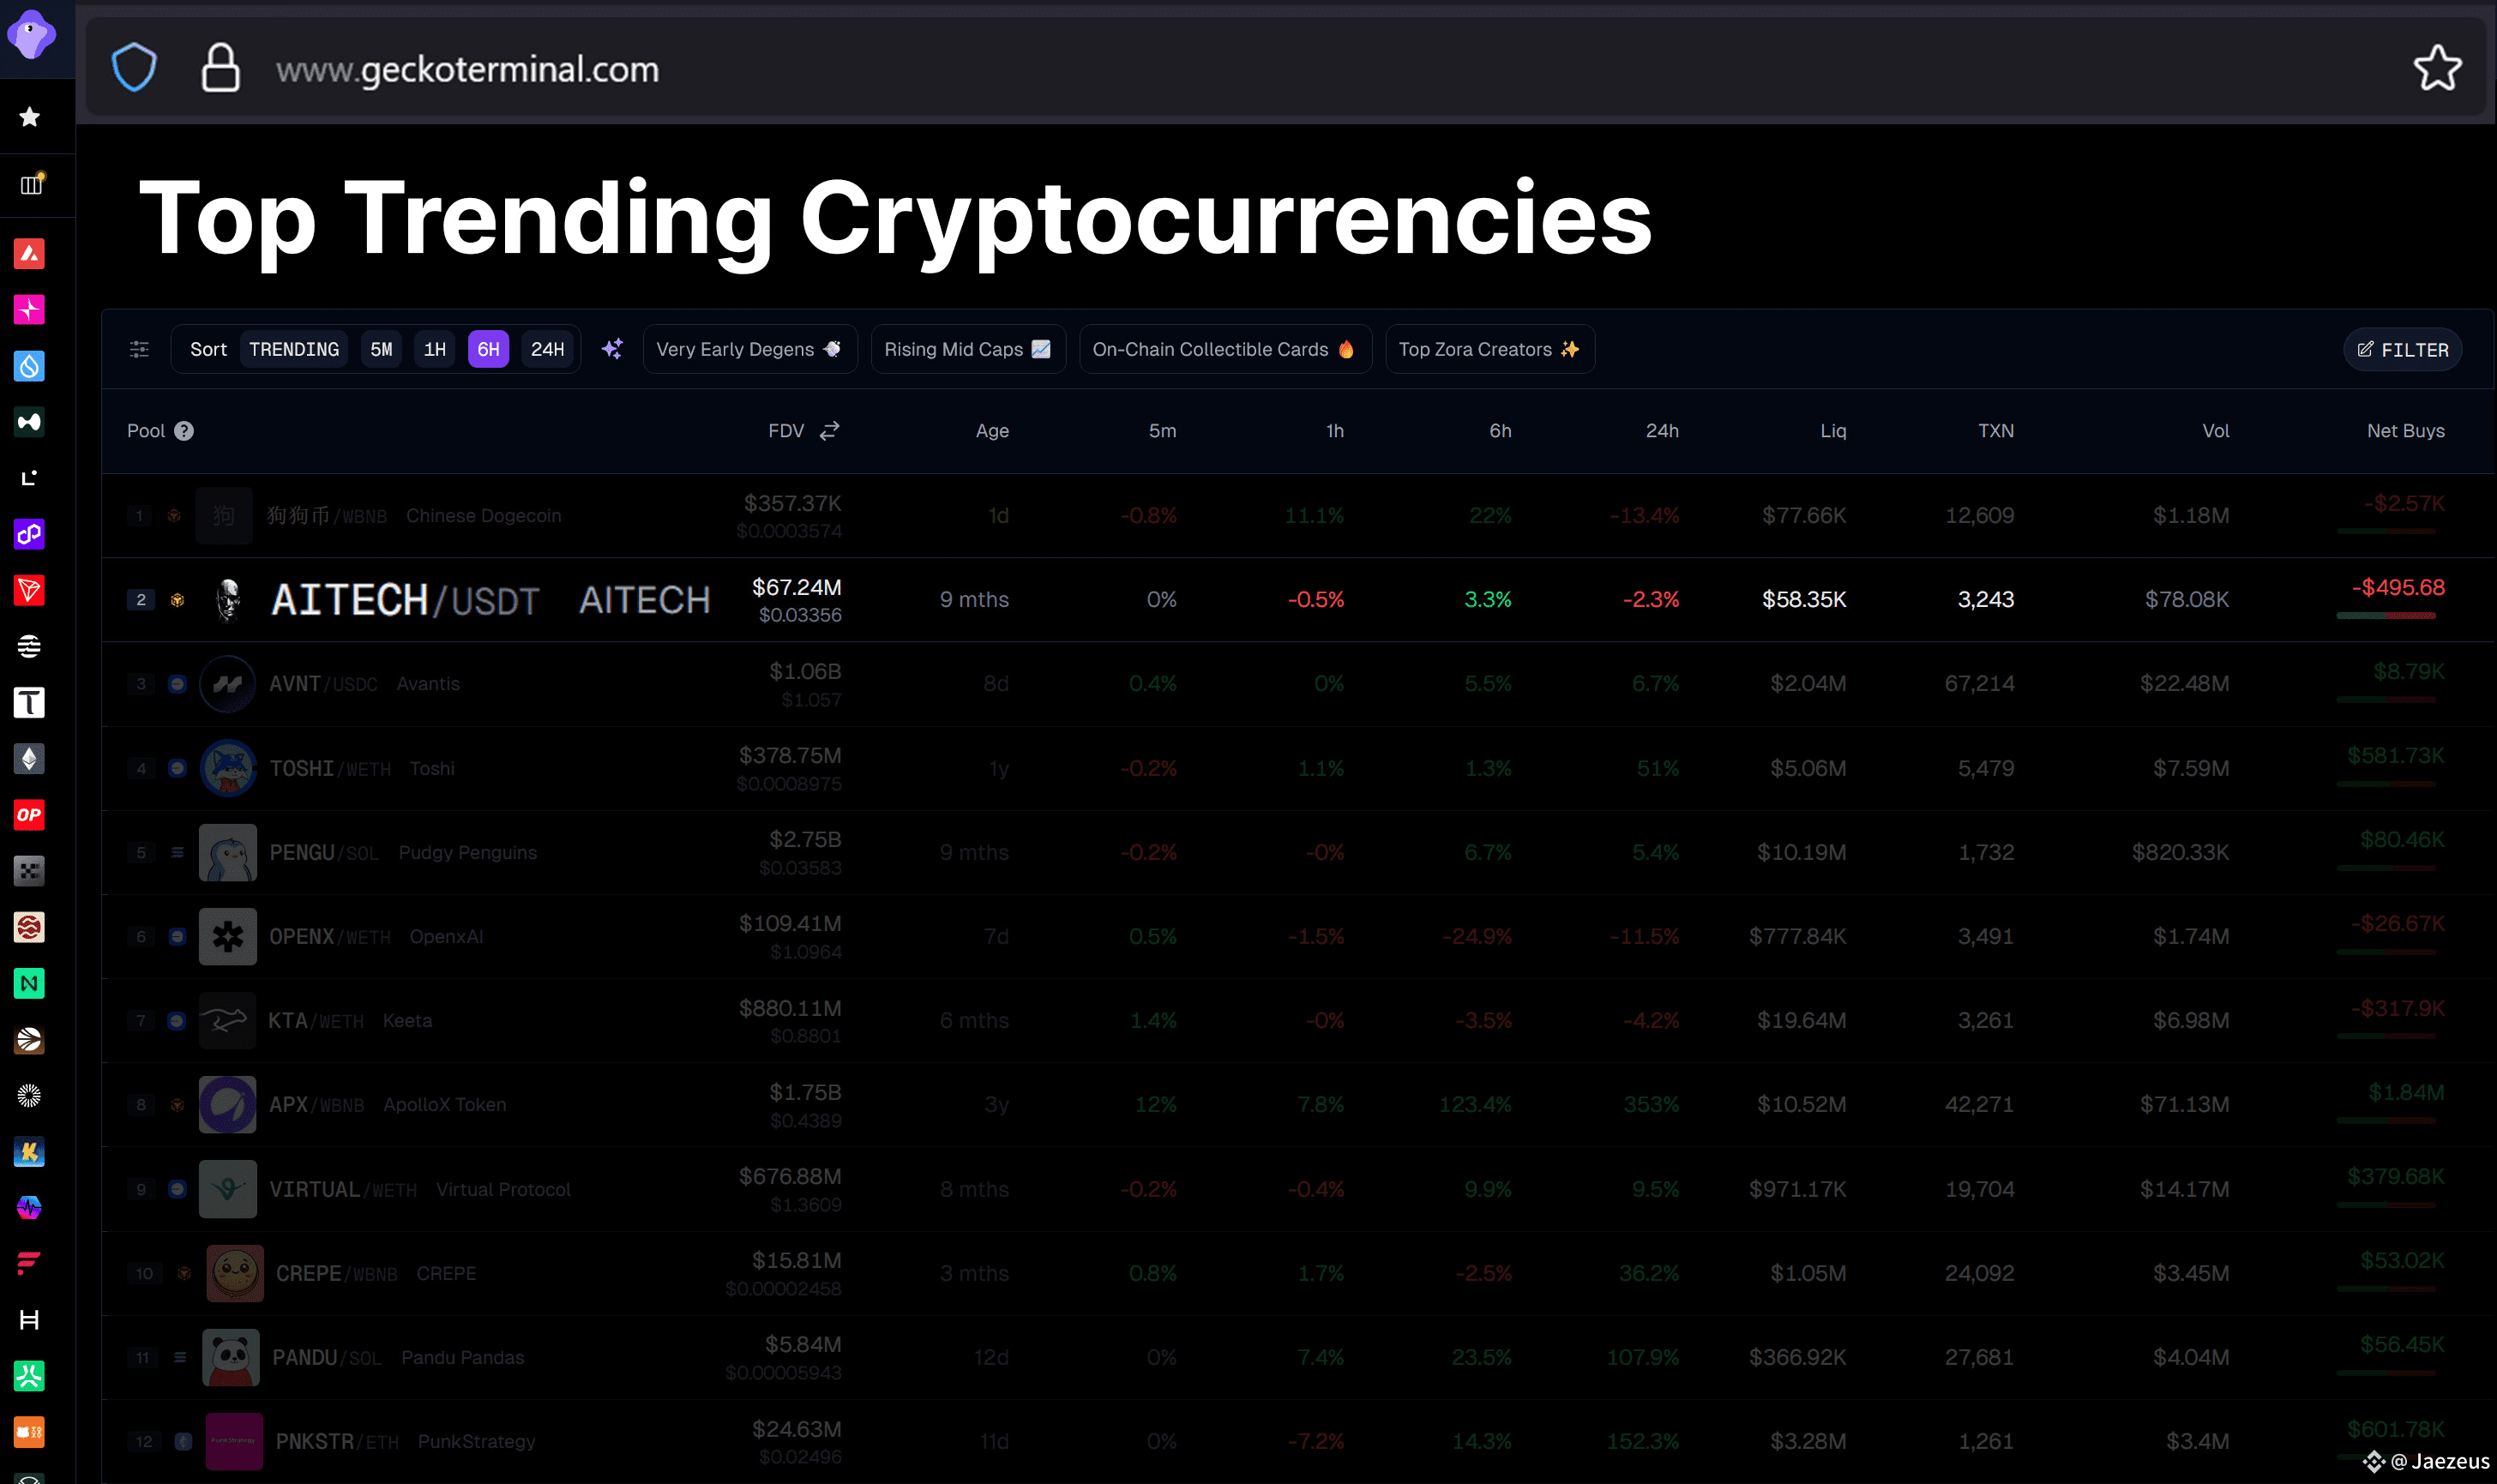Image resolution: width=2497 pixels, height=1484 pixels.
Task: Select the NEAR network icon
Action: [x=29, y=983]
